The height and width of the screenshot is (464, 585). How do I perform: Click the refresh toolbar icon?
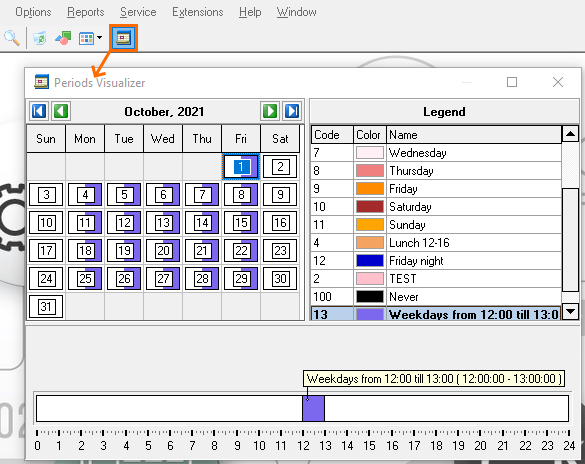(x=40, y=38)
